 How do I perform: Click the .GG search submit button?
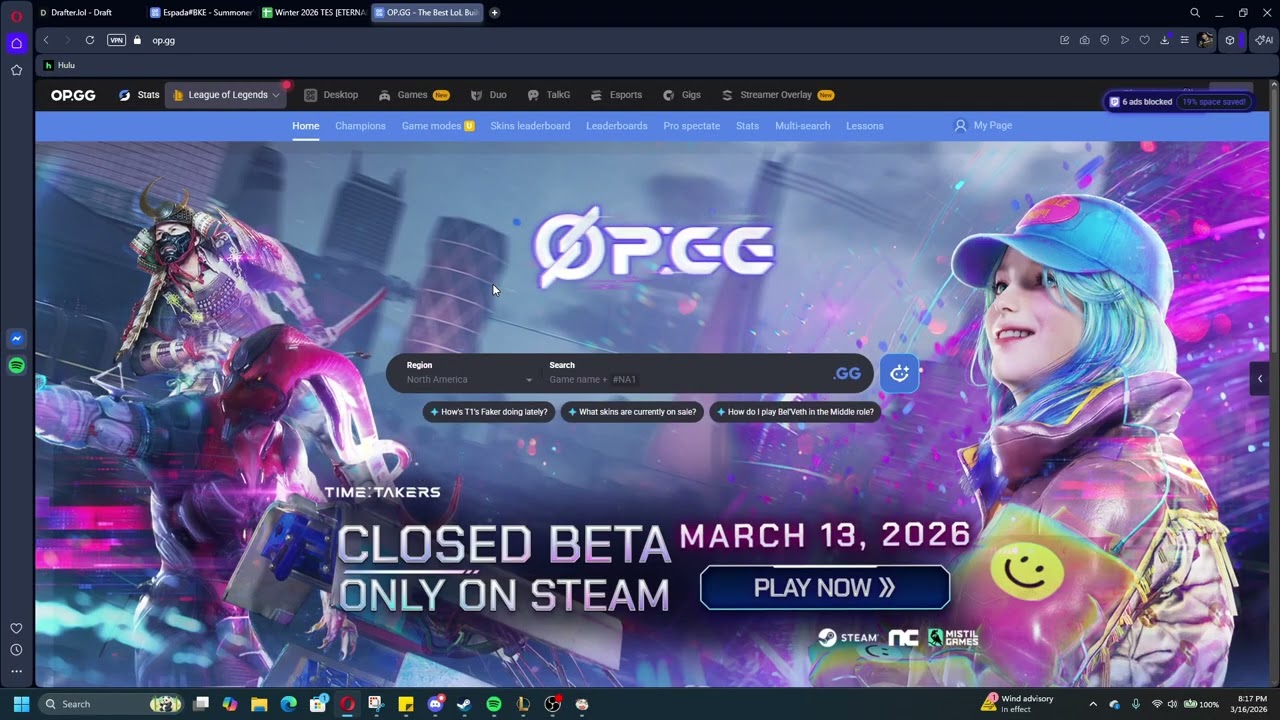(x=847, y=373)
